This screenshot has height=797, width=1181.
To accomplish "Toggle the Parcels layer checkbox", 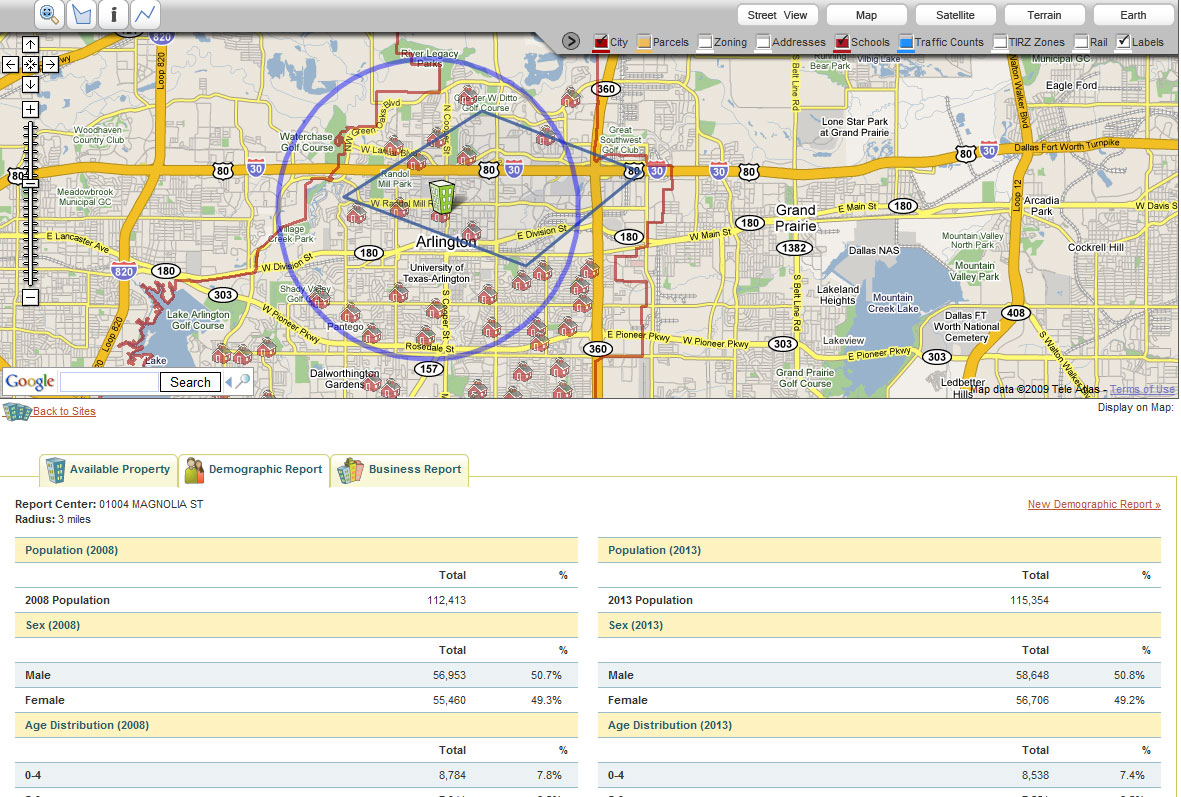I will 644,42.
